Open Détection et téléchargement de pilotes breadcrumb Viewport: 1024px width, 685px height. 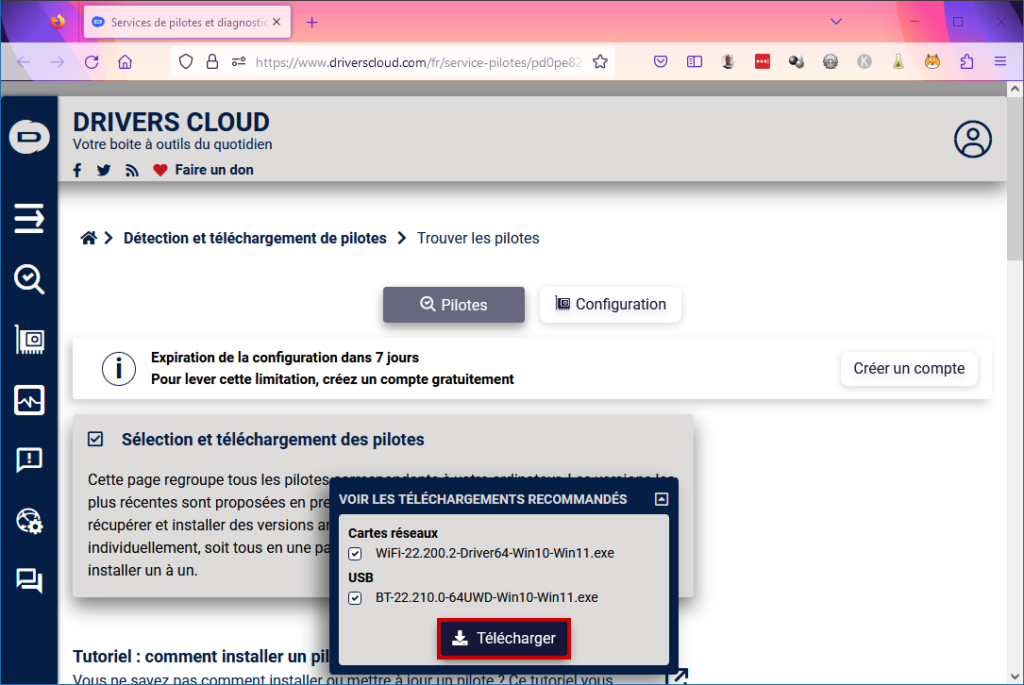tap(255, 238)
